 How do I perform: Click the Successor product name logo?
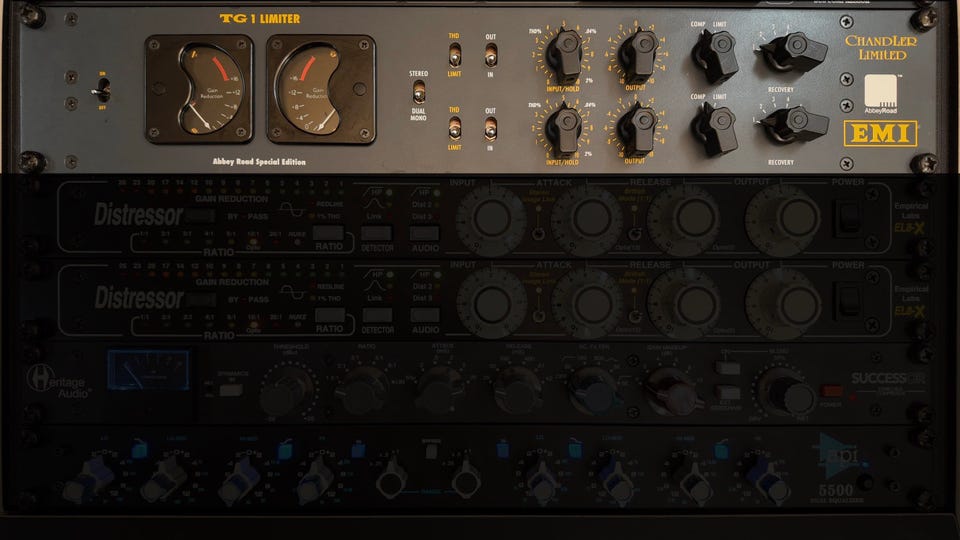click(887, 378)
